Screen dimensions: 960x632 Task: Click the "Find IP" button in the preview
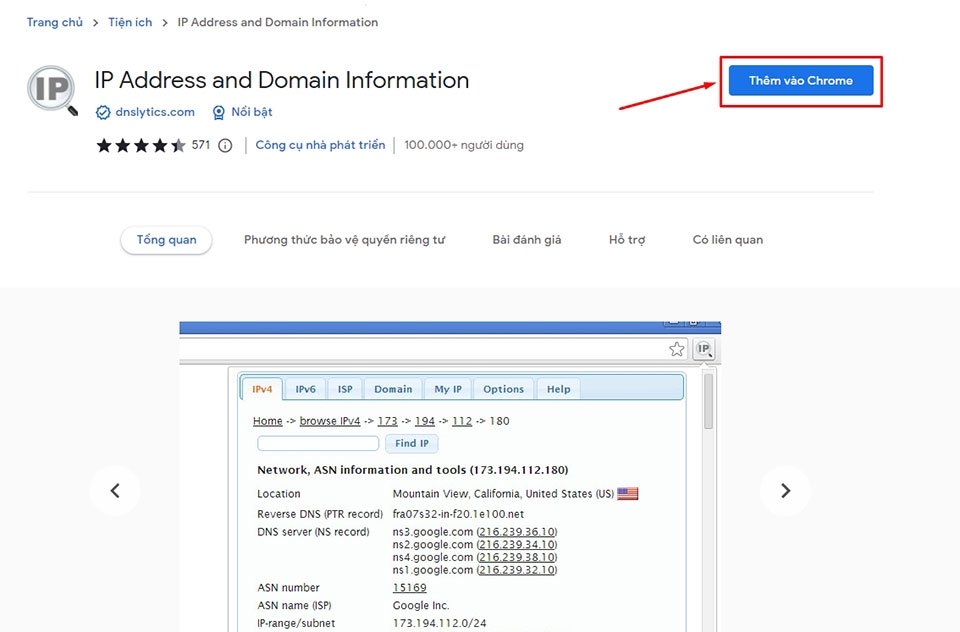(411, 443)
